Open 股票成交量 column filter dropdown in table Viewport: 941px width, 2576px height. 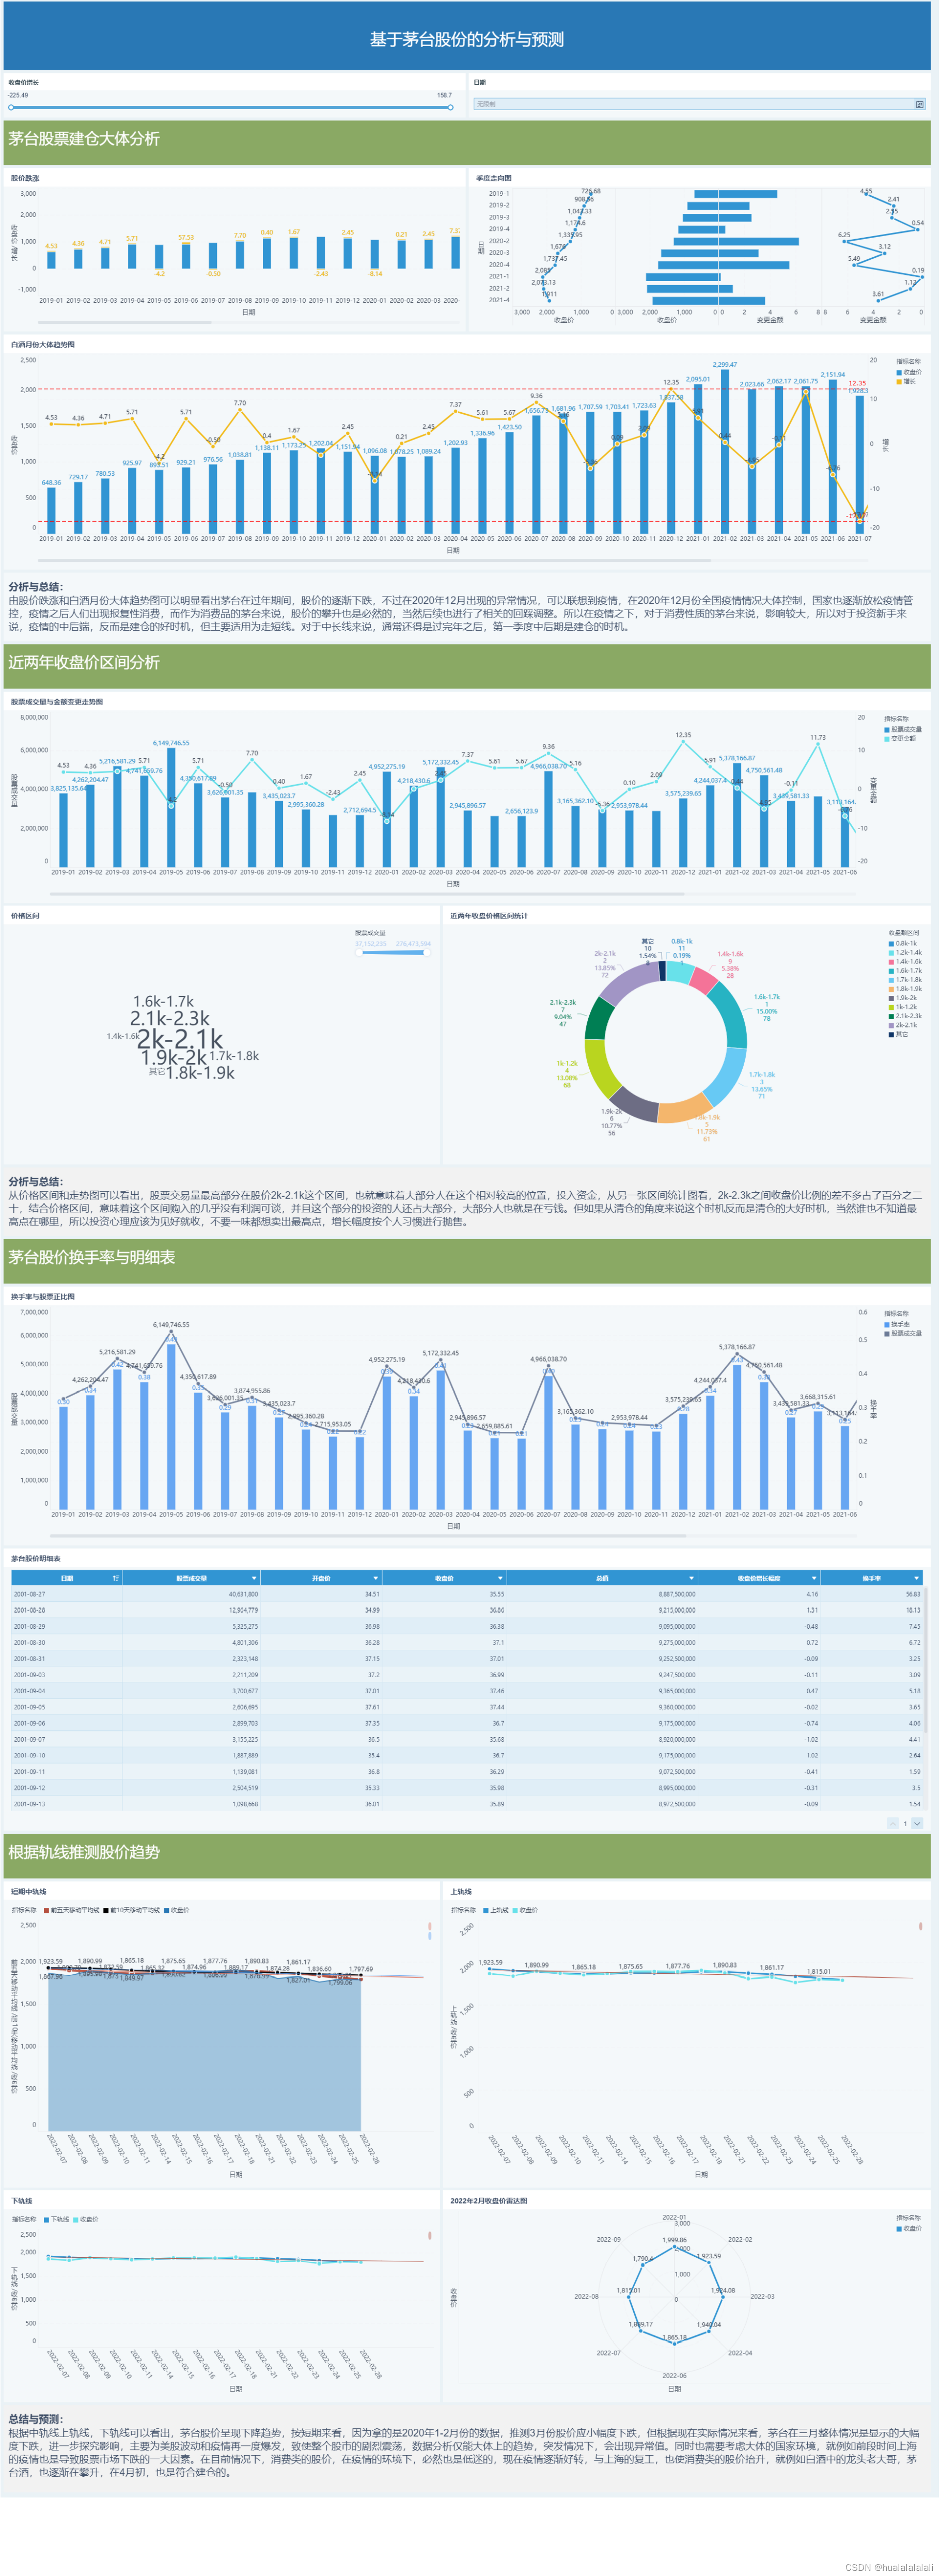click(x=254, y=1578)
